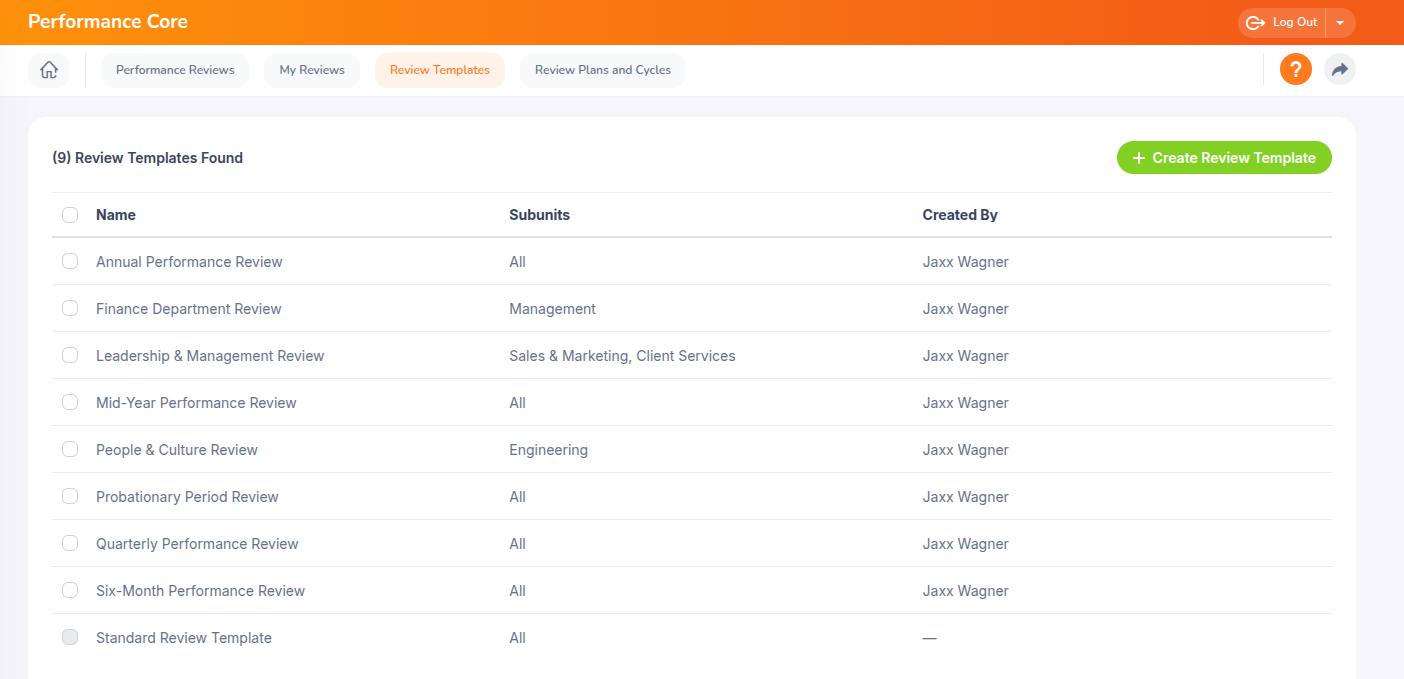Select the Probationary Period Review checkbox

tap(70, 496)
